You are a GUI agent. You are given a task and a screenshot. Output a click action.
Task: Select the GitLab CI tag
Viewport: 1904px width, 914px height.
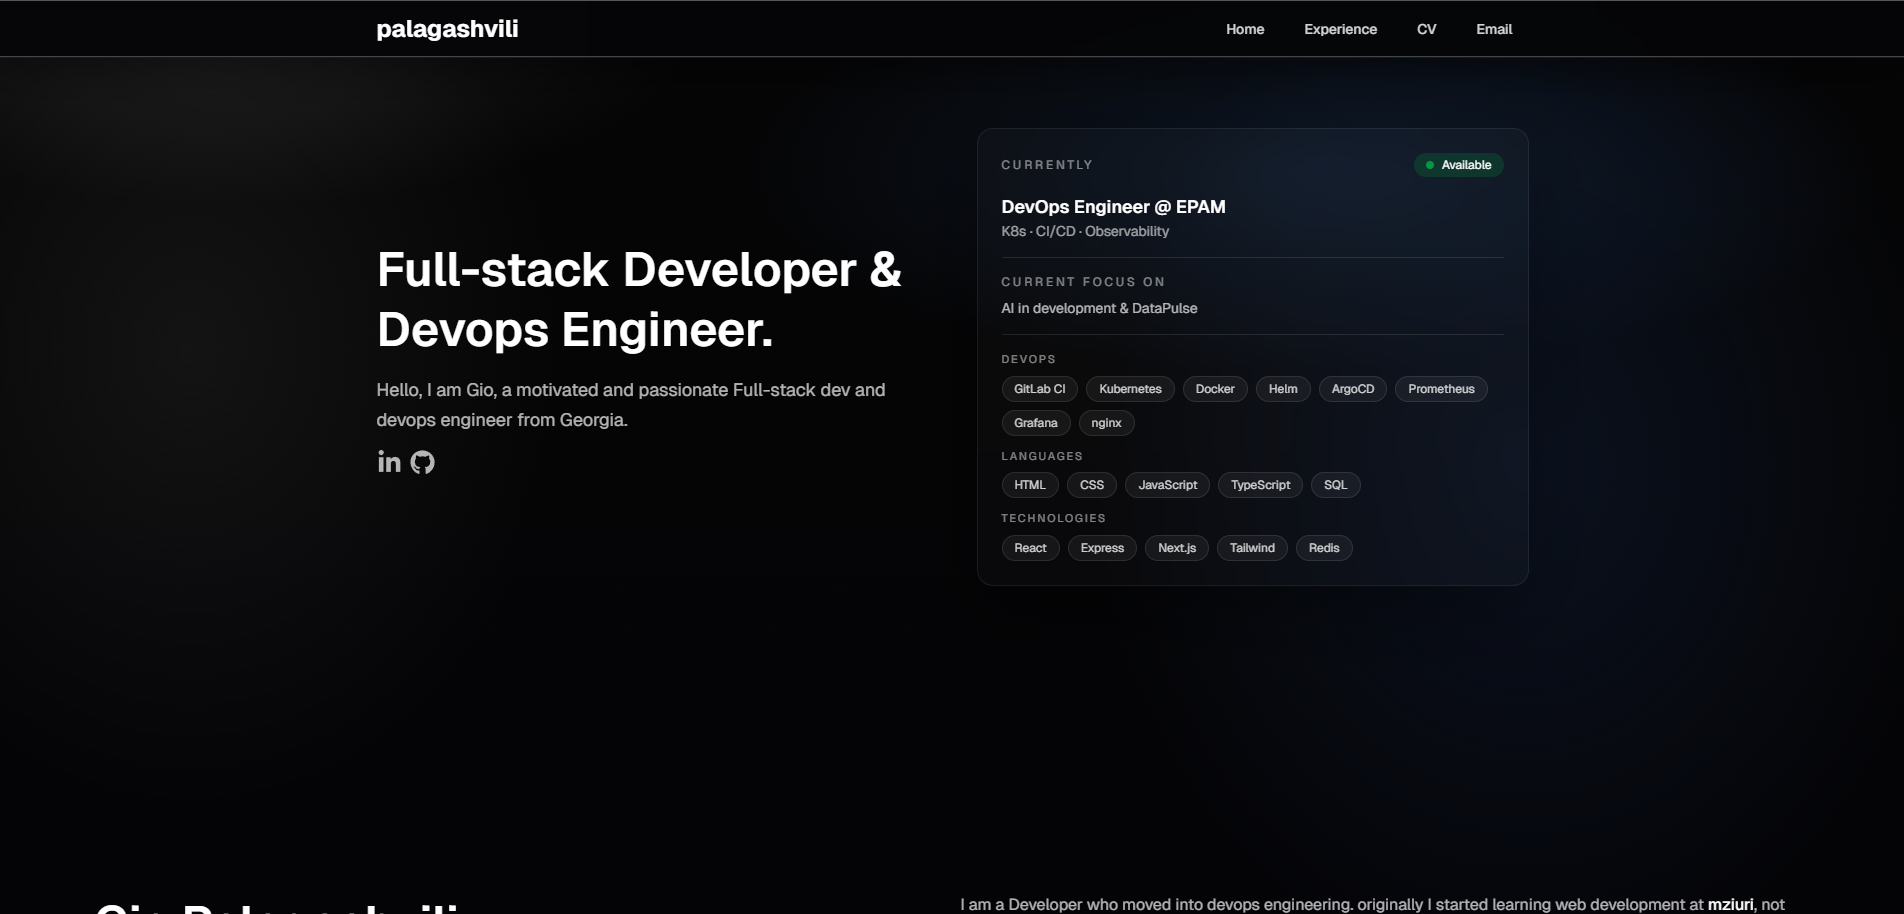[x=1039, y=389]
